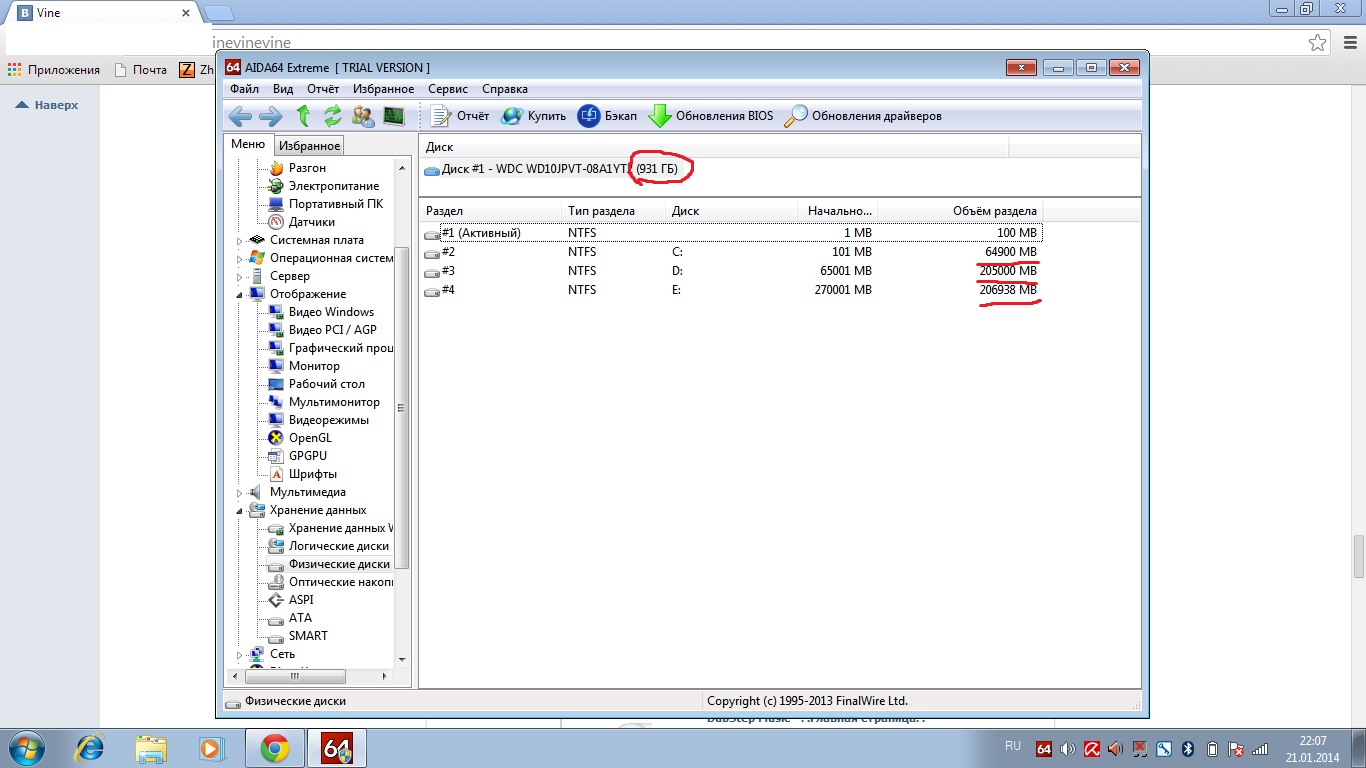This screenshot has height=768, width=1366.
Task: Click the Бэкап toolbar button
Action: point(607,116)
